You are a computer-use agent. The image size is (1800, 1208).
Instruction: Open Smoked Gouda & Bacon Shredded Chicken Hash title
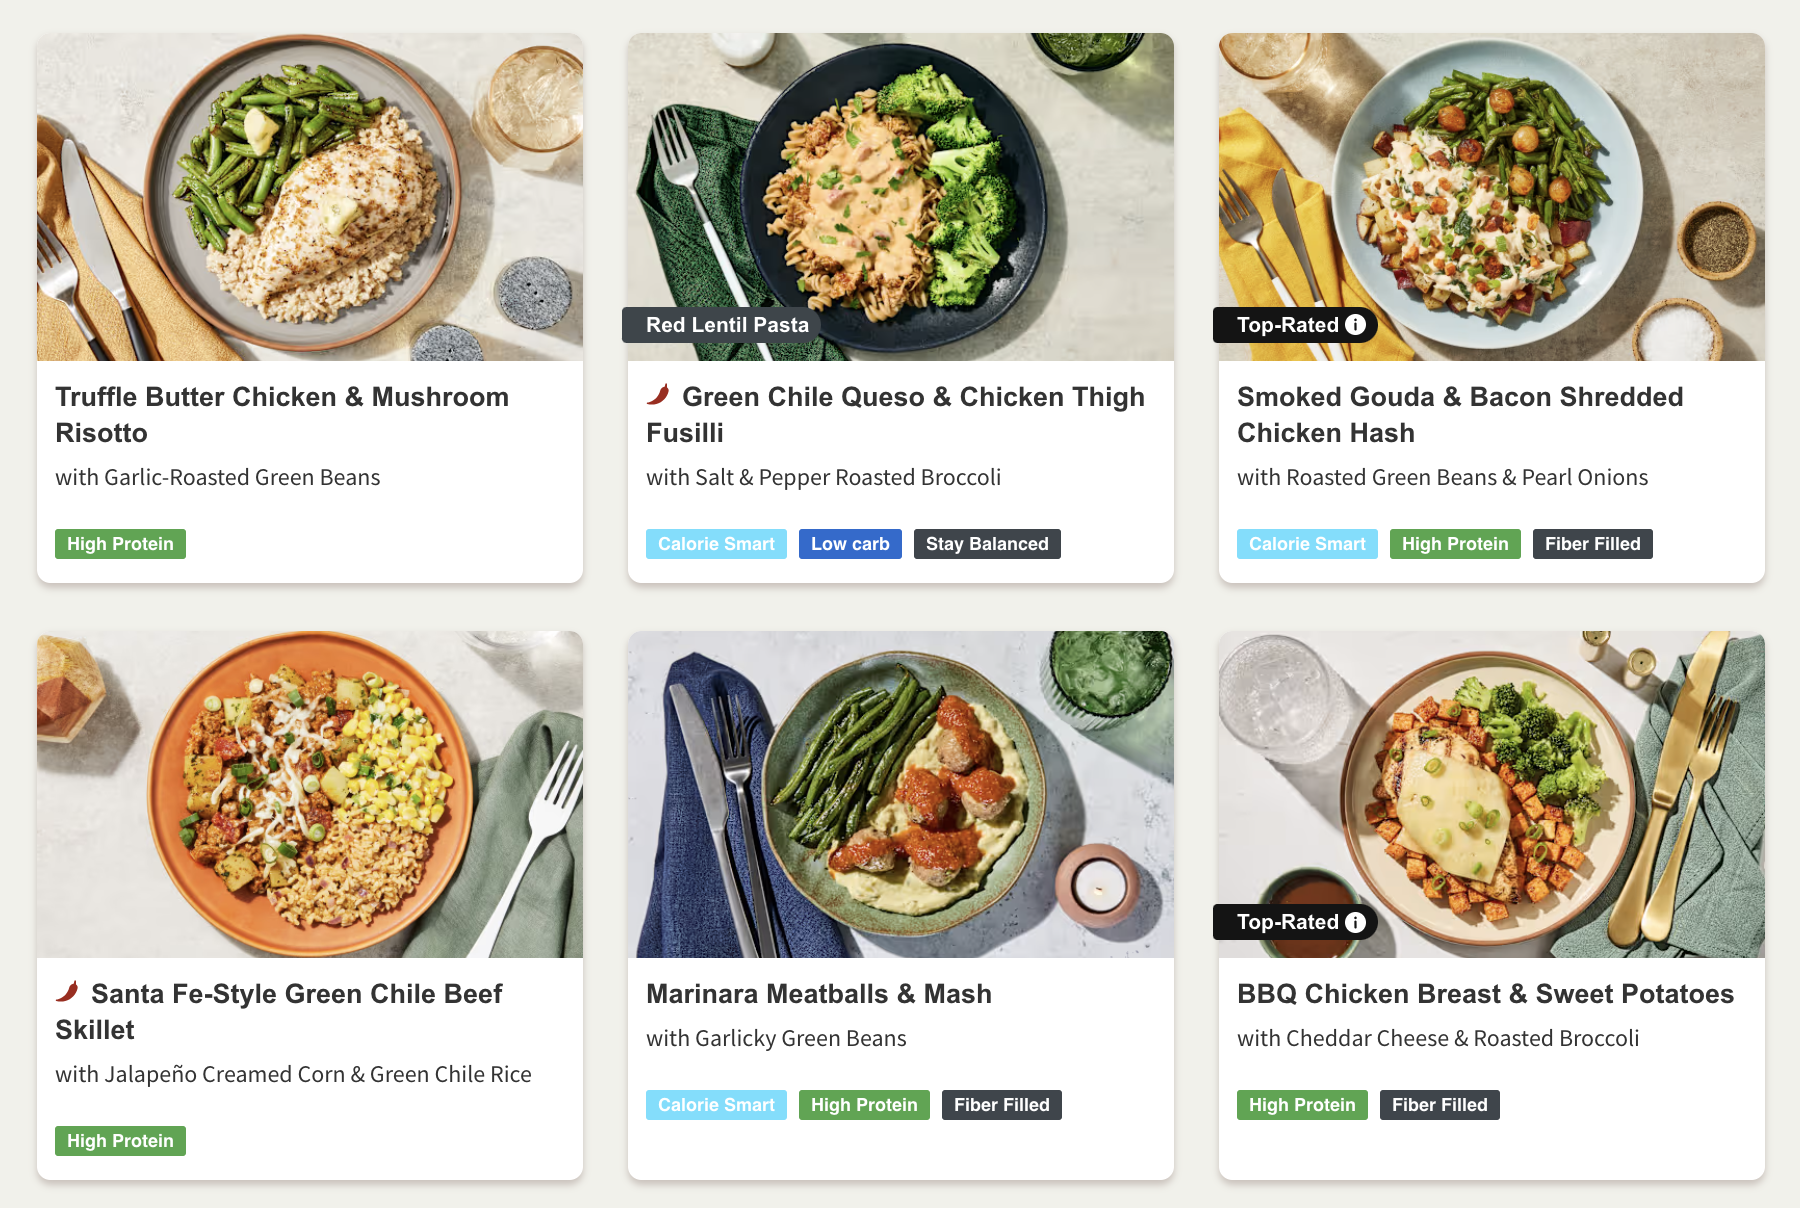click(1460, 415)
